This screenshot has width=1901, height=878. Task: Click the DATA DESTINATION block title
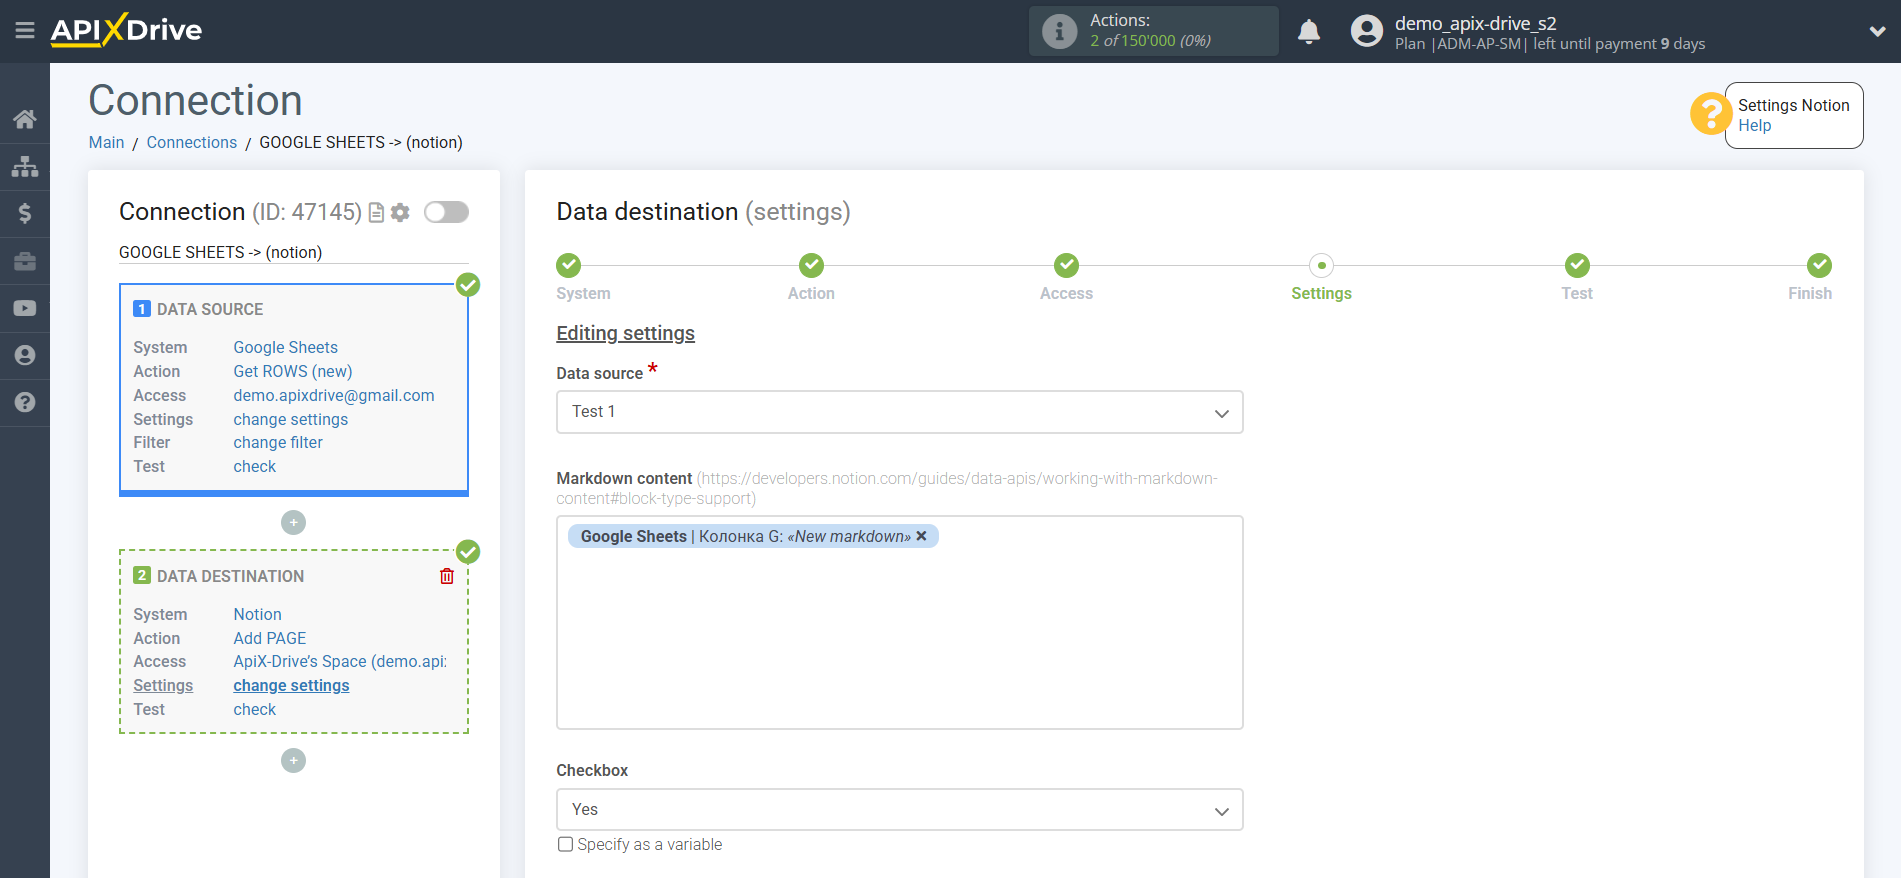[x=230, y=576]
